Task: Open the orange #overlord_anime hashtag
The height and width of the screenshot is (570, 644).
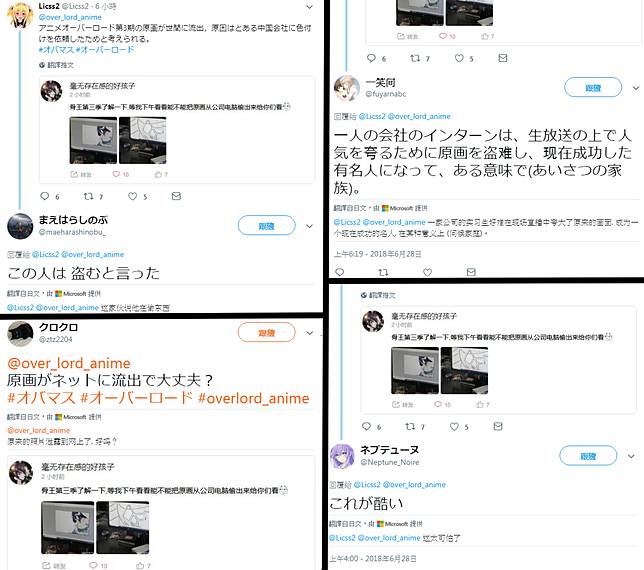Action: pyautogui.click(x=253, y=398)
